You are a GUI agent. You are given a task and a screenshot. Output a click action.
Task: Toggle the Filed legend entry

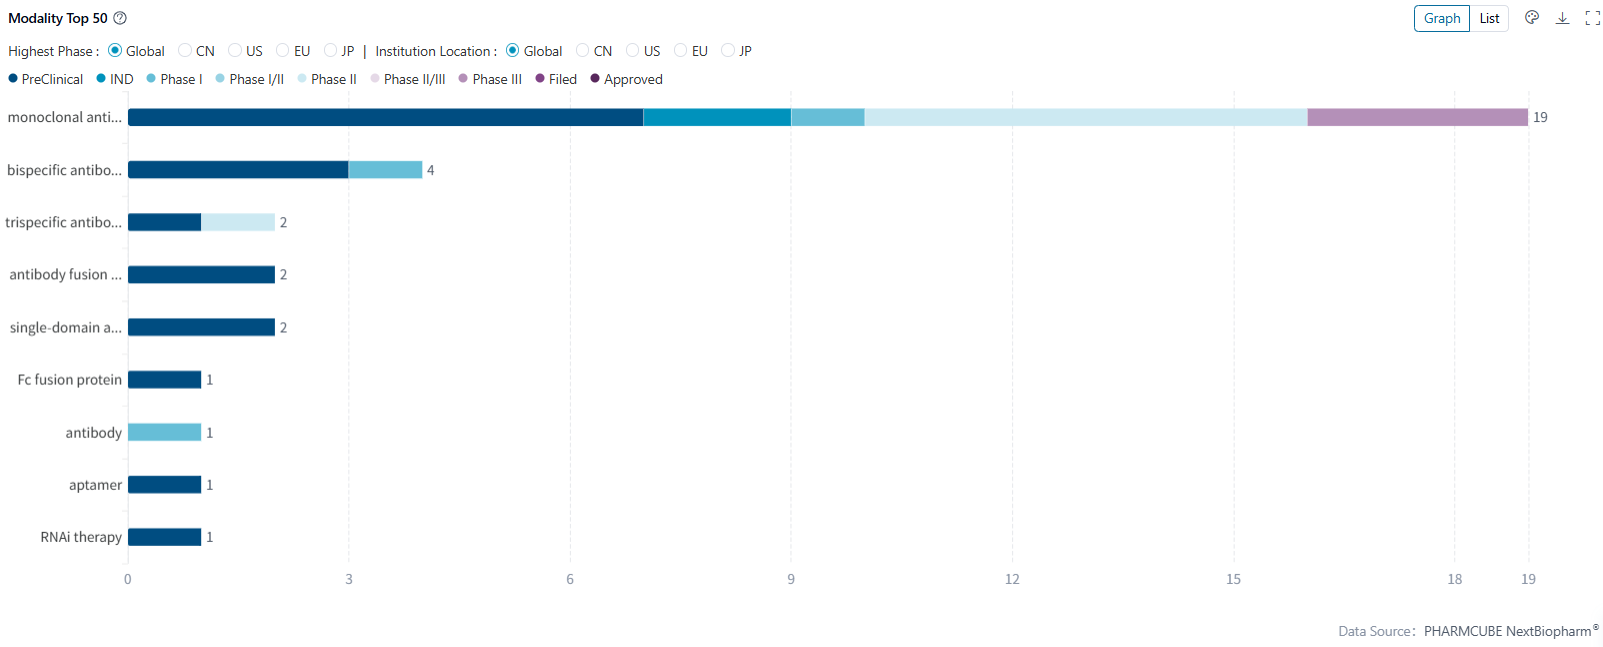(x=556, y=79)
